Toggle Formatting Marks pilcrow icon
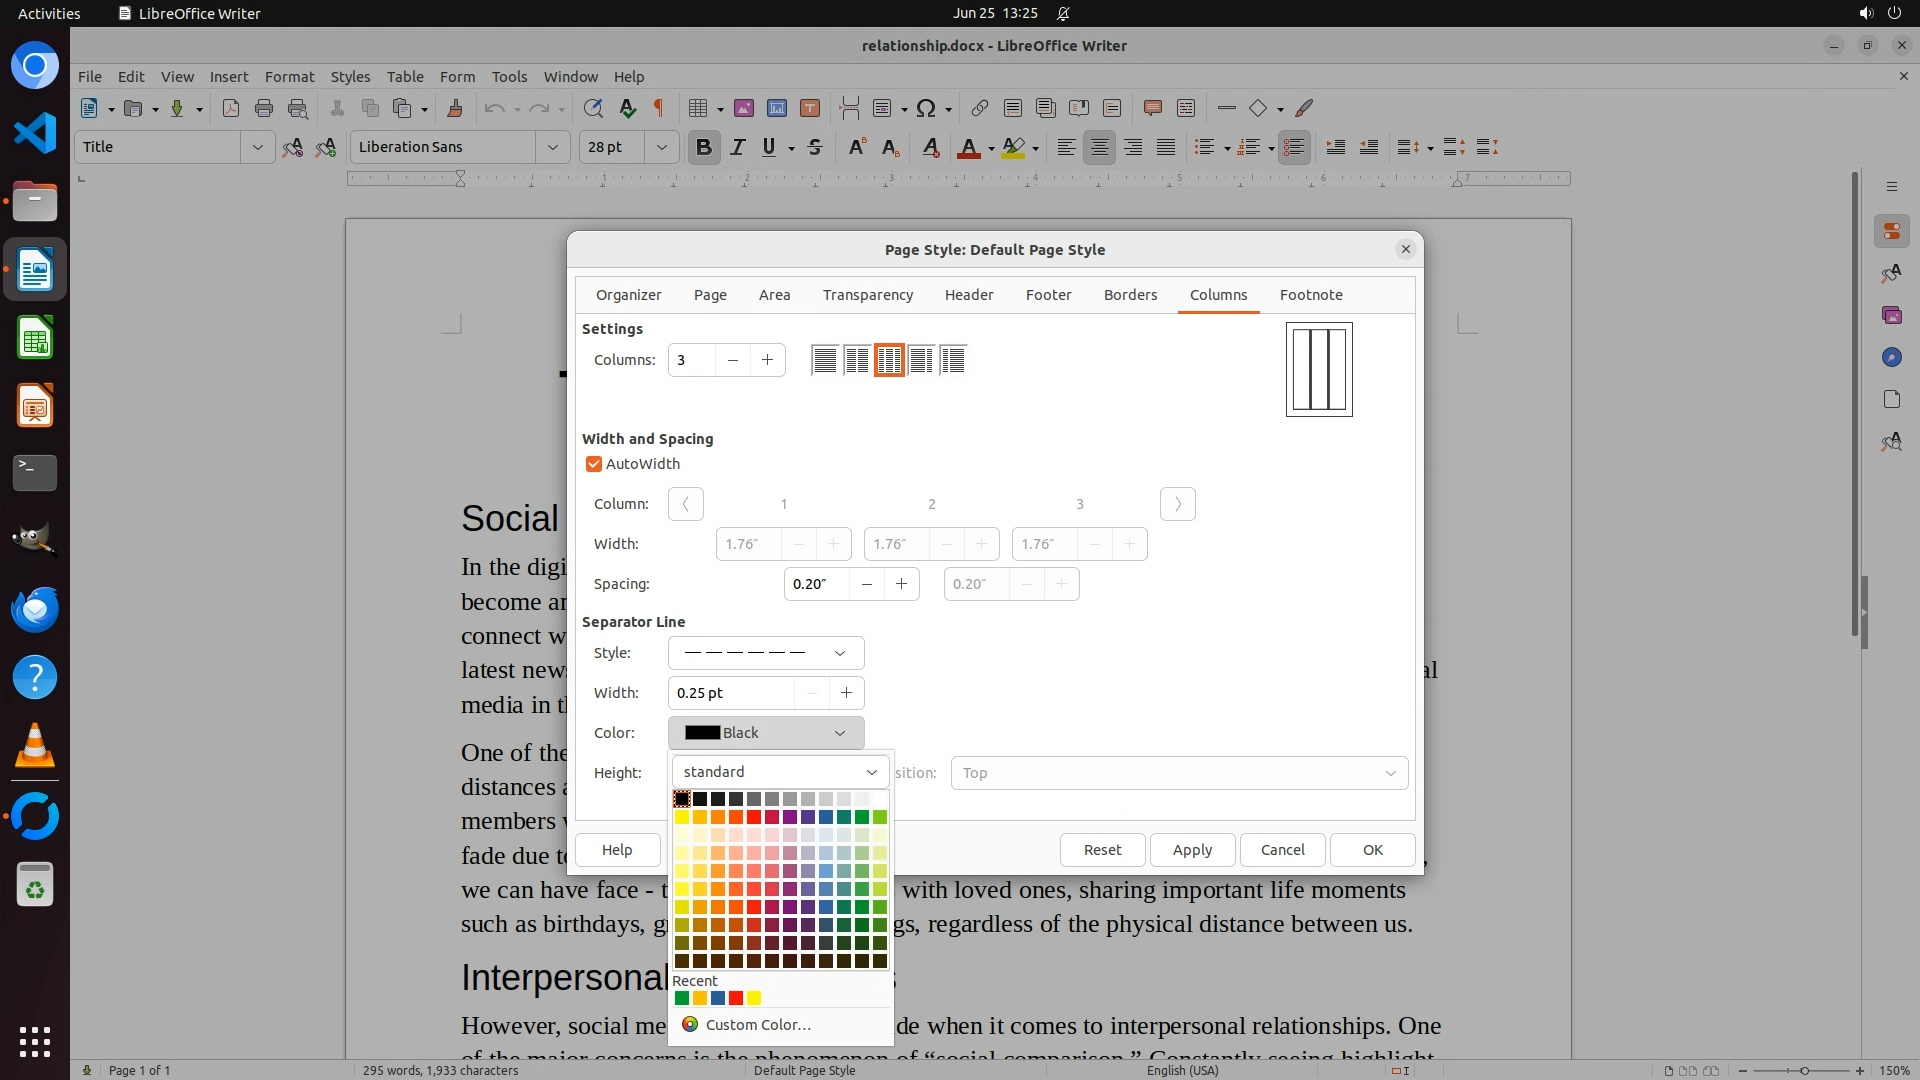 659,108
